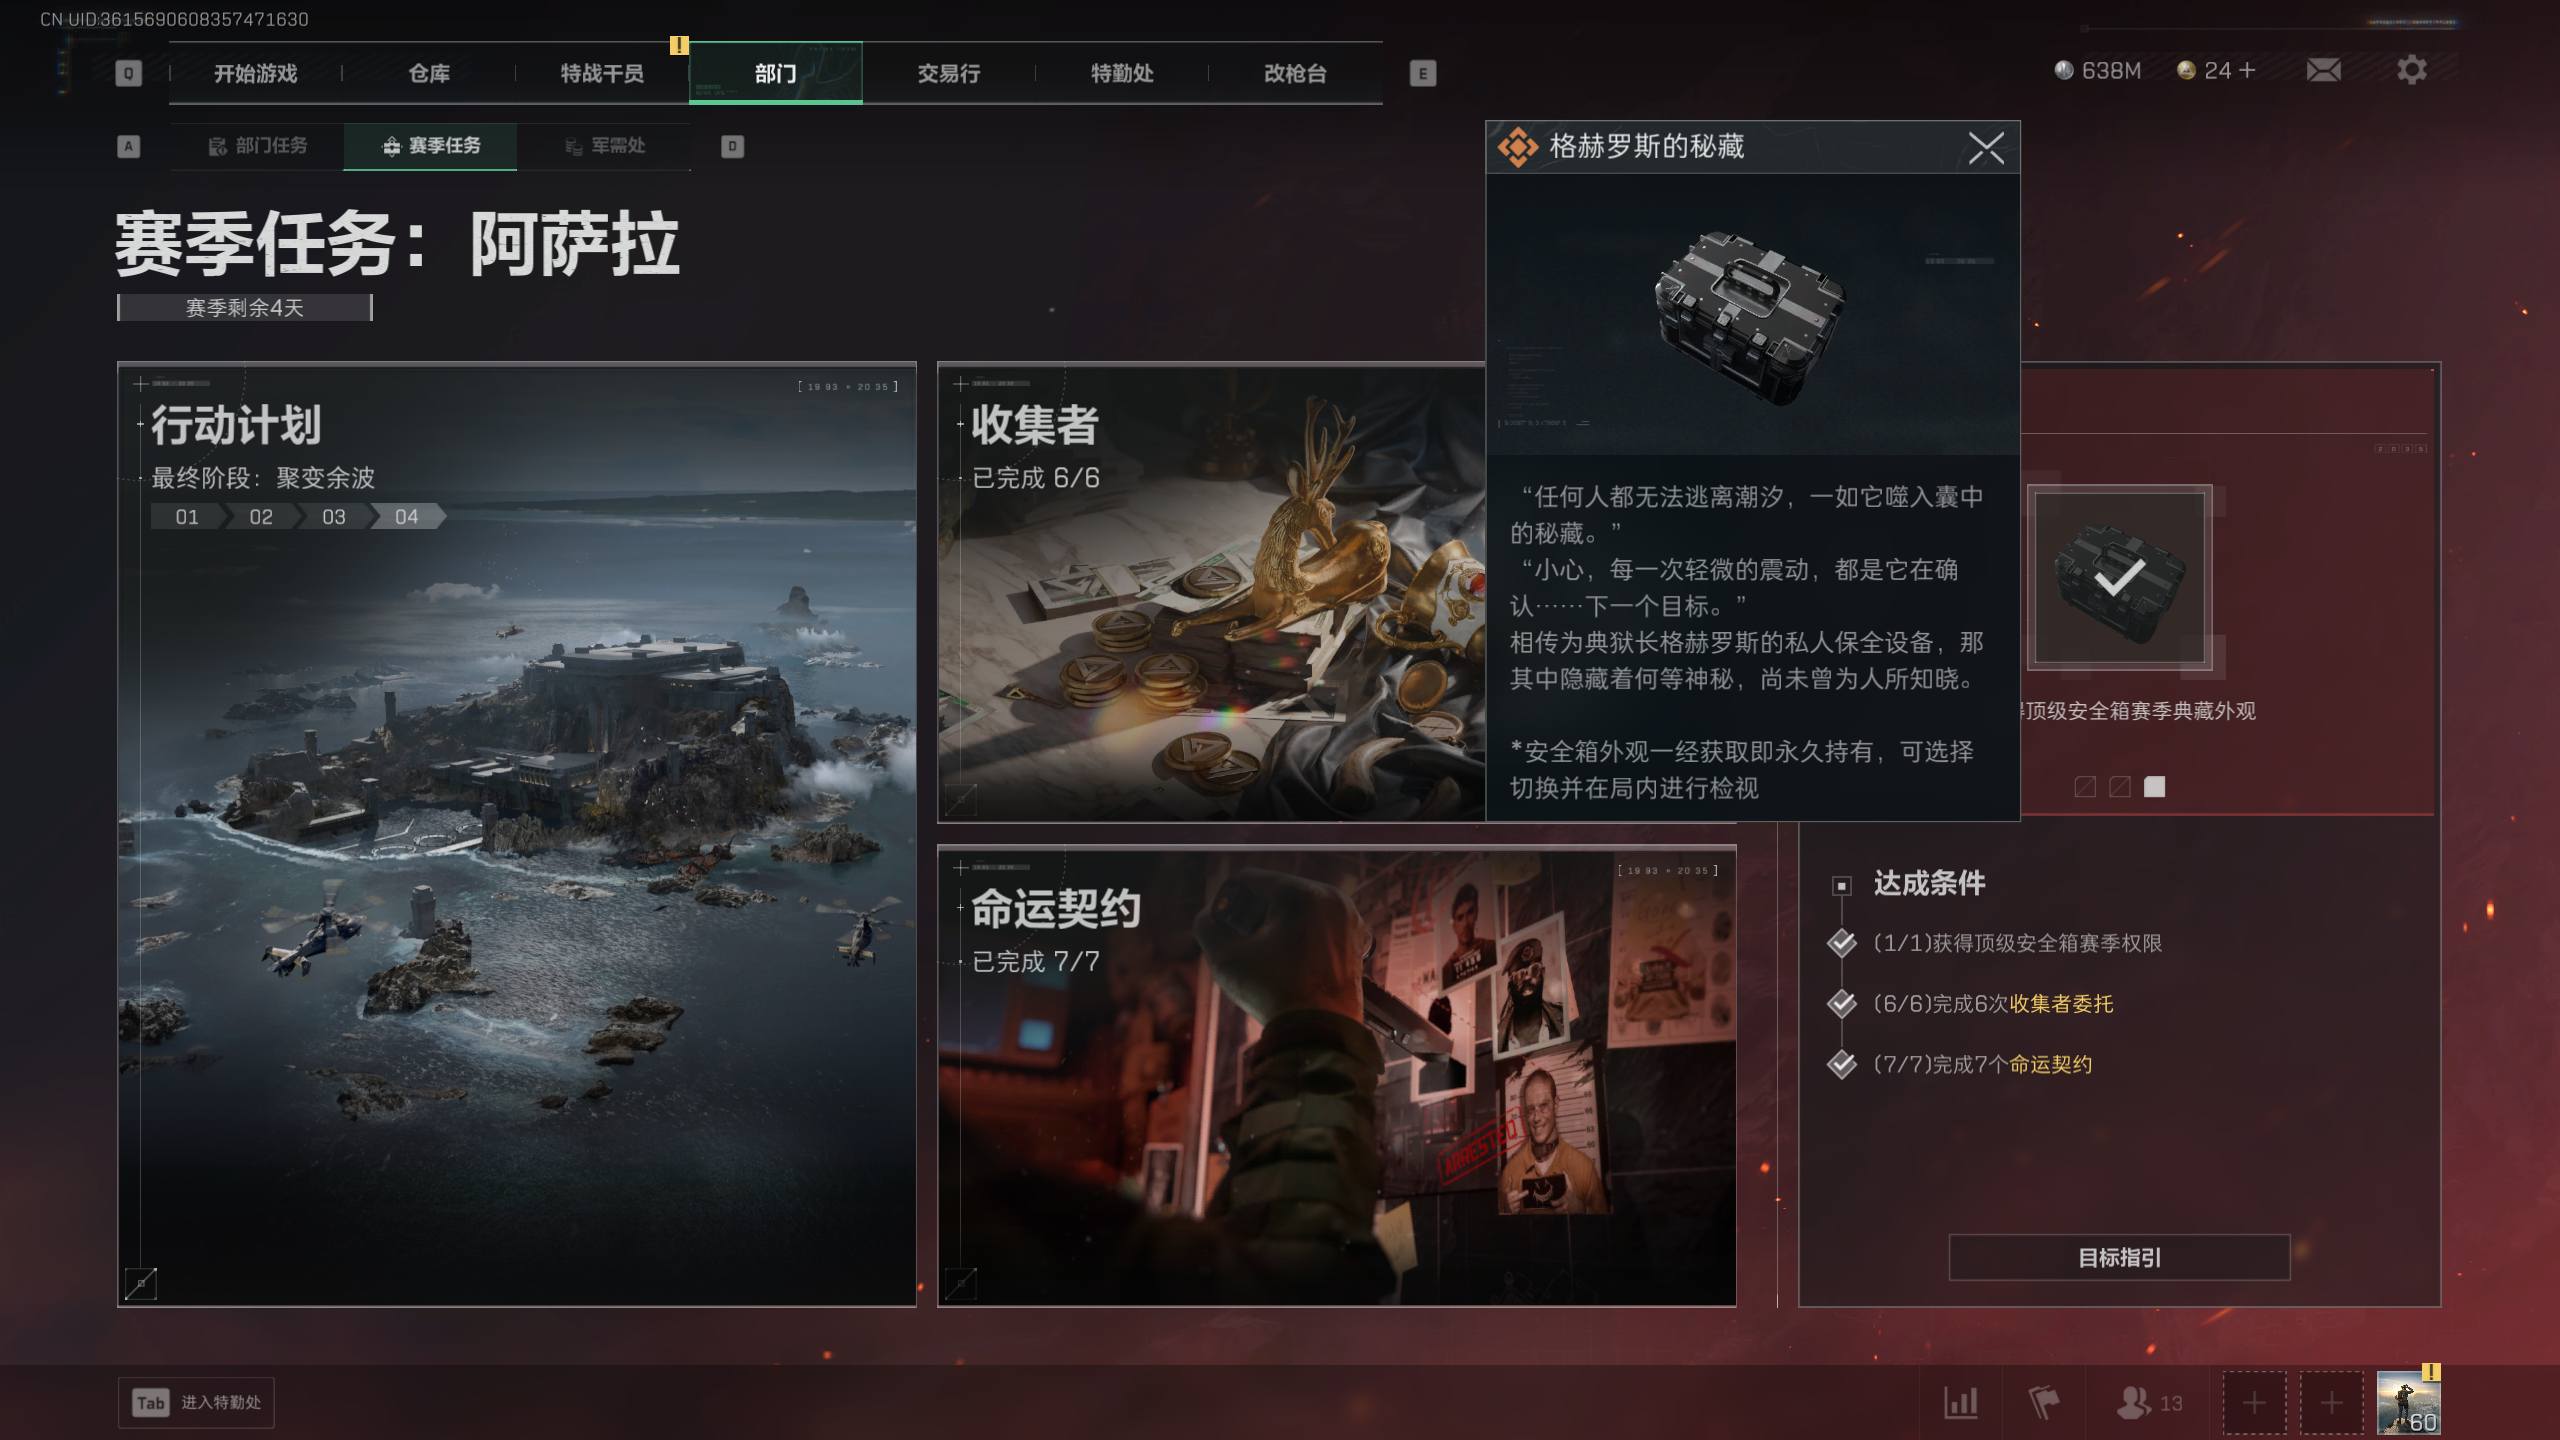The height and width of the screenshot is (1440, 2560).
Task: Open the 命运契约 mission card
Action: [x=1336, y=1075]
